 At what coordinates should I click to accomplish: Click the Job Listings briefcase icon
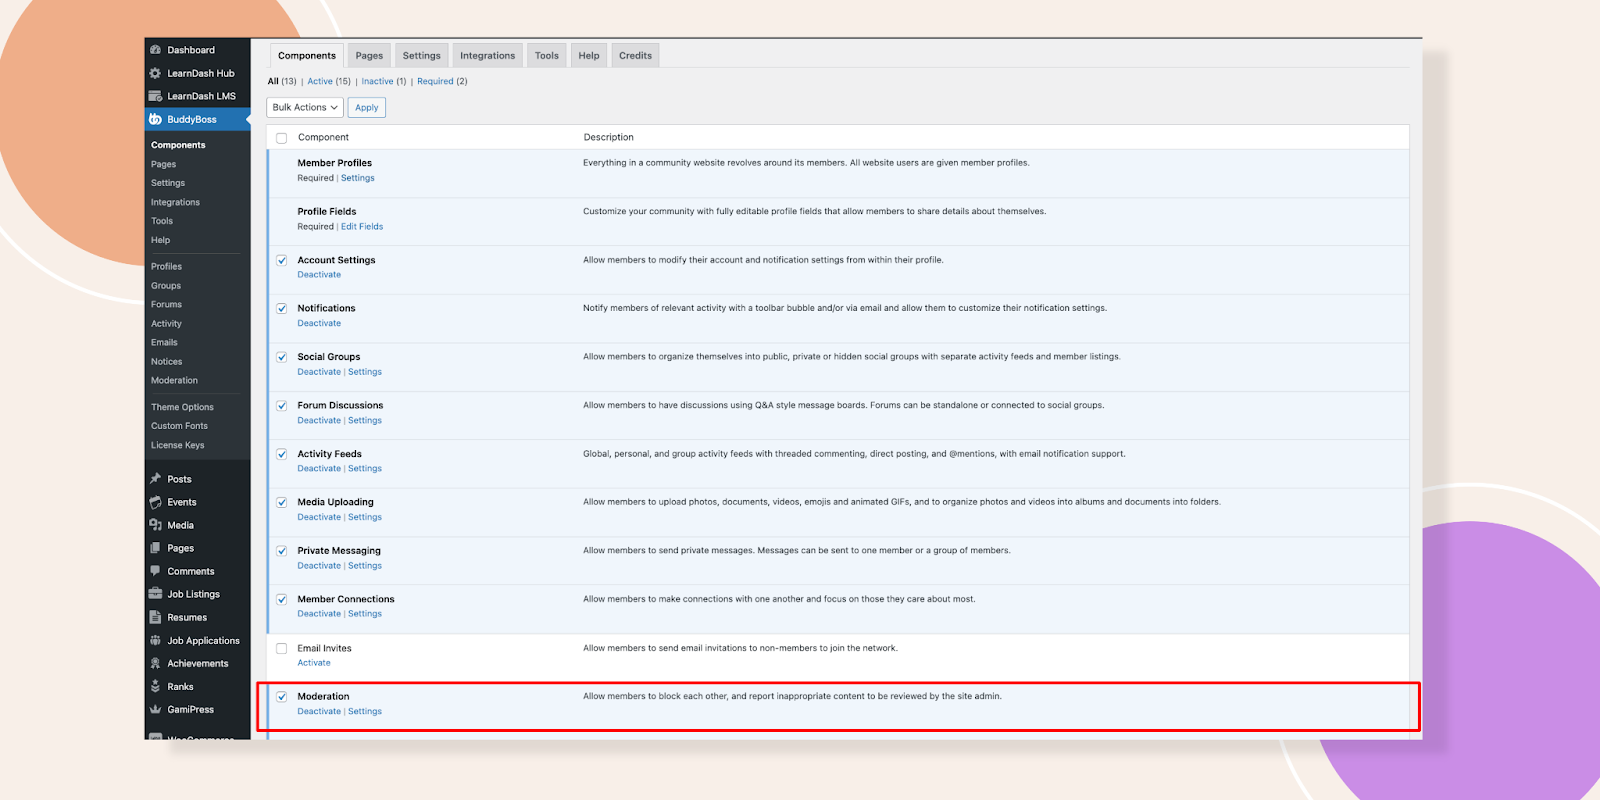click(x=155, y=594)
